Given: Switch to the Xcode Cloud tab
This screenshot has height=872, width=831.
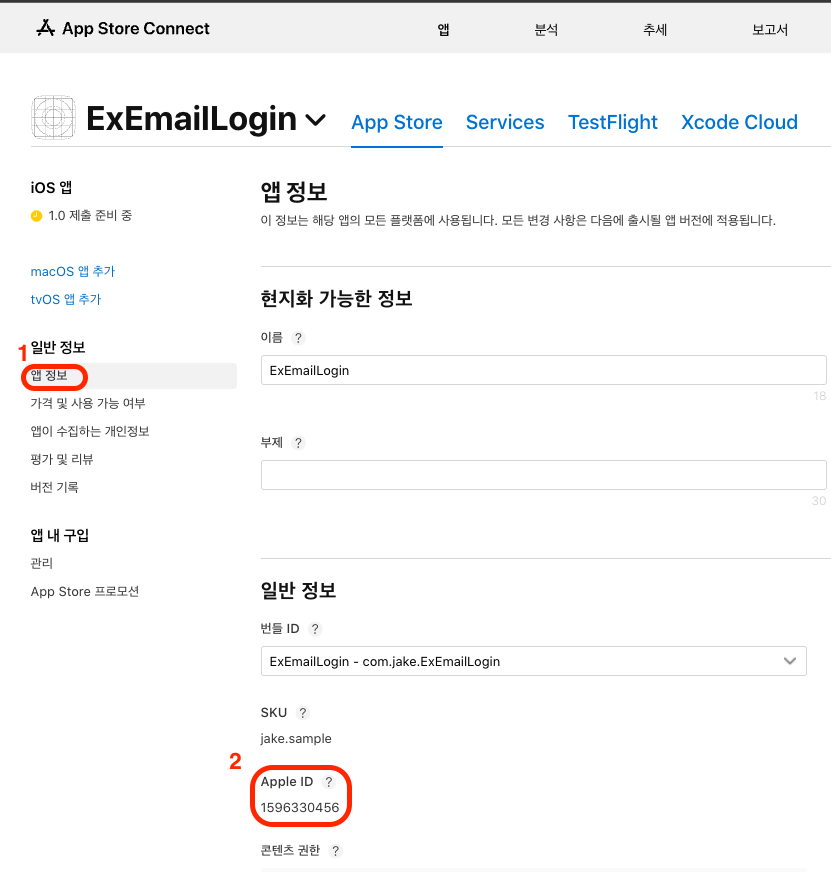Looking at the screenshot, I should pos(739,122).
